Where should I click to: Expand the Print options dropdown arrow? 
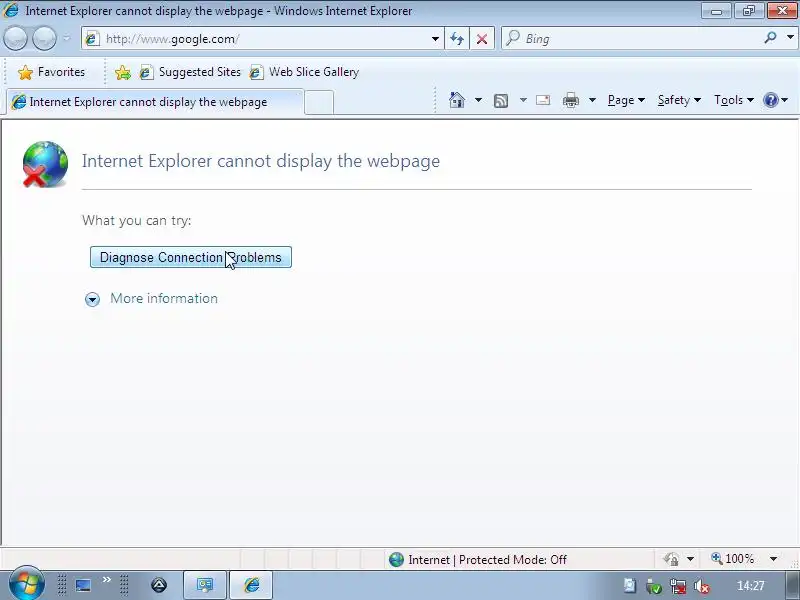[x=592, y=100]
